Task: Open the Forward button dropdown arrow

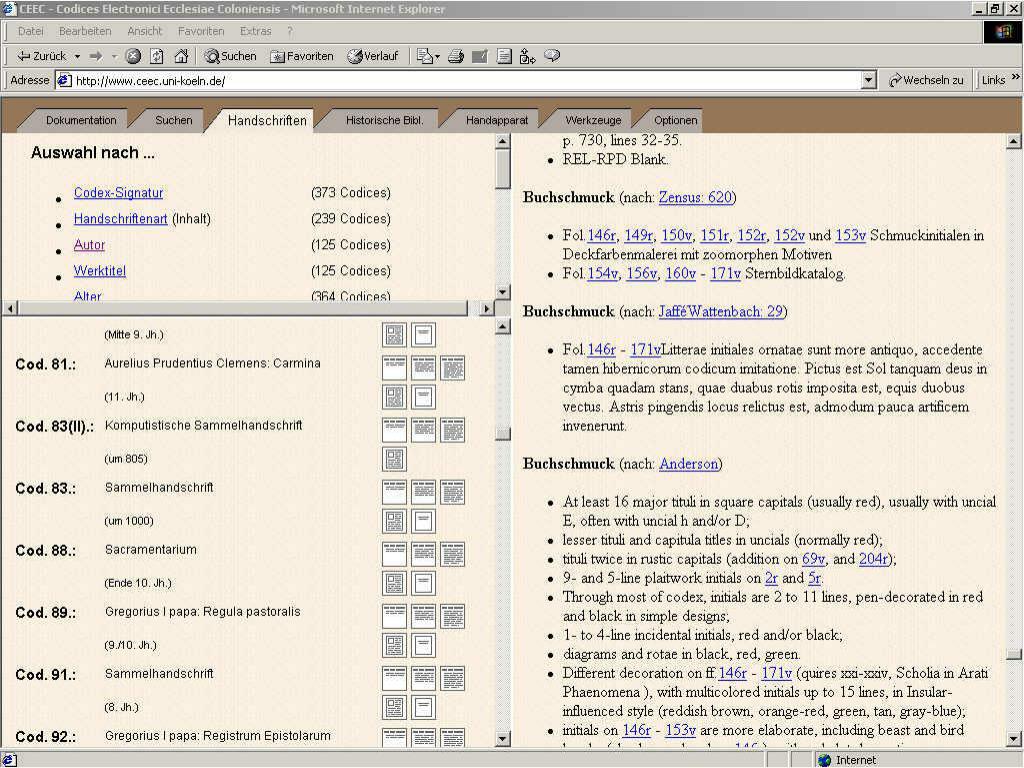Action: pos(114,56)
